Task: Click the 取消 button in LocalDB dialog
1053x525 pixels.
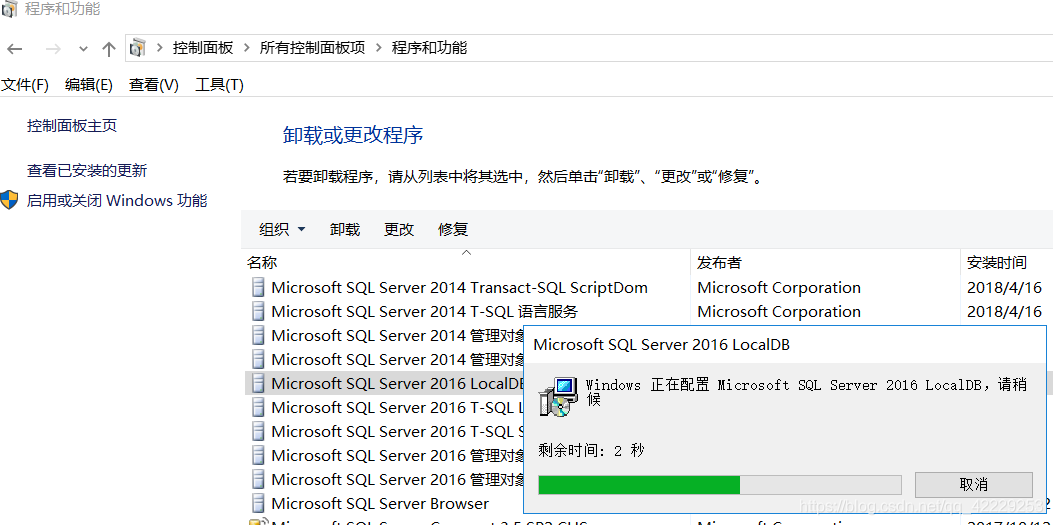Action: [x=973, y=485]
